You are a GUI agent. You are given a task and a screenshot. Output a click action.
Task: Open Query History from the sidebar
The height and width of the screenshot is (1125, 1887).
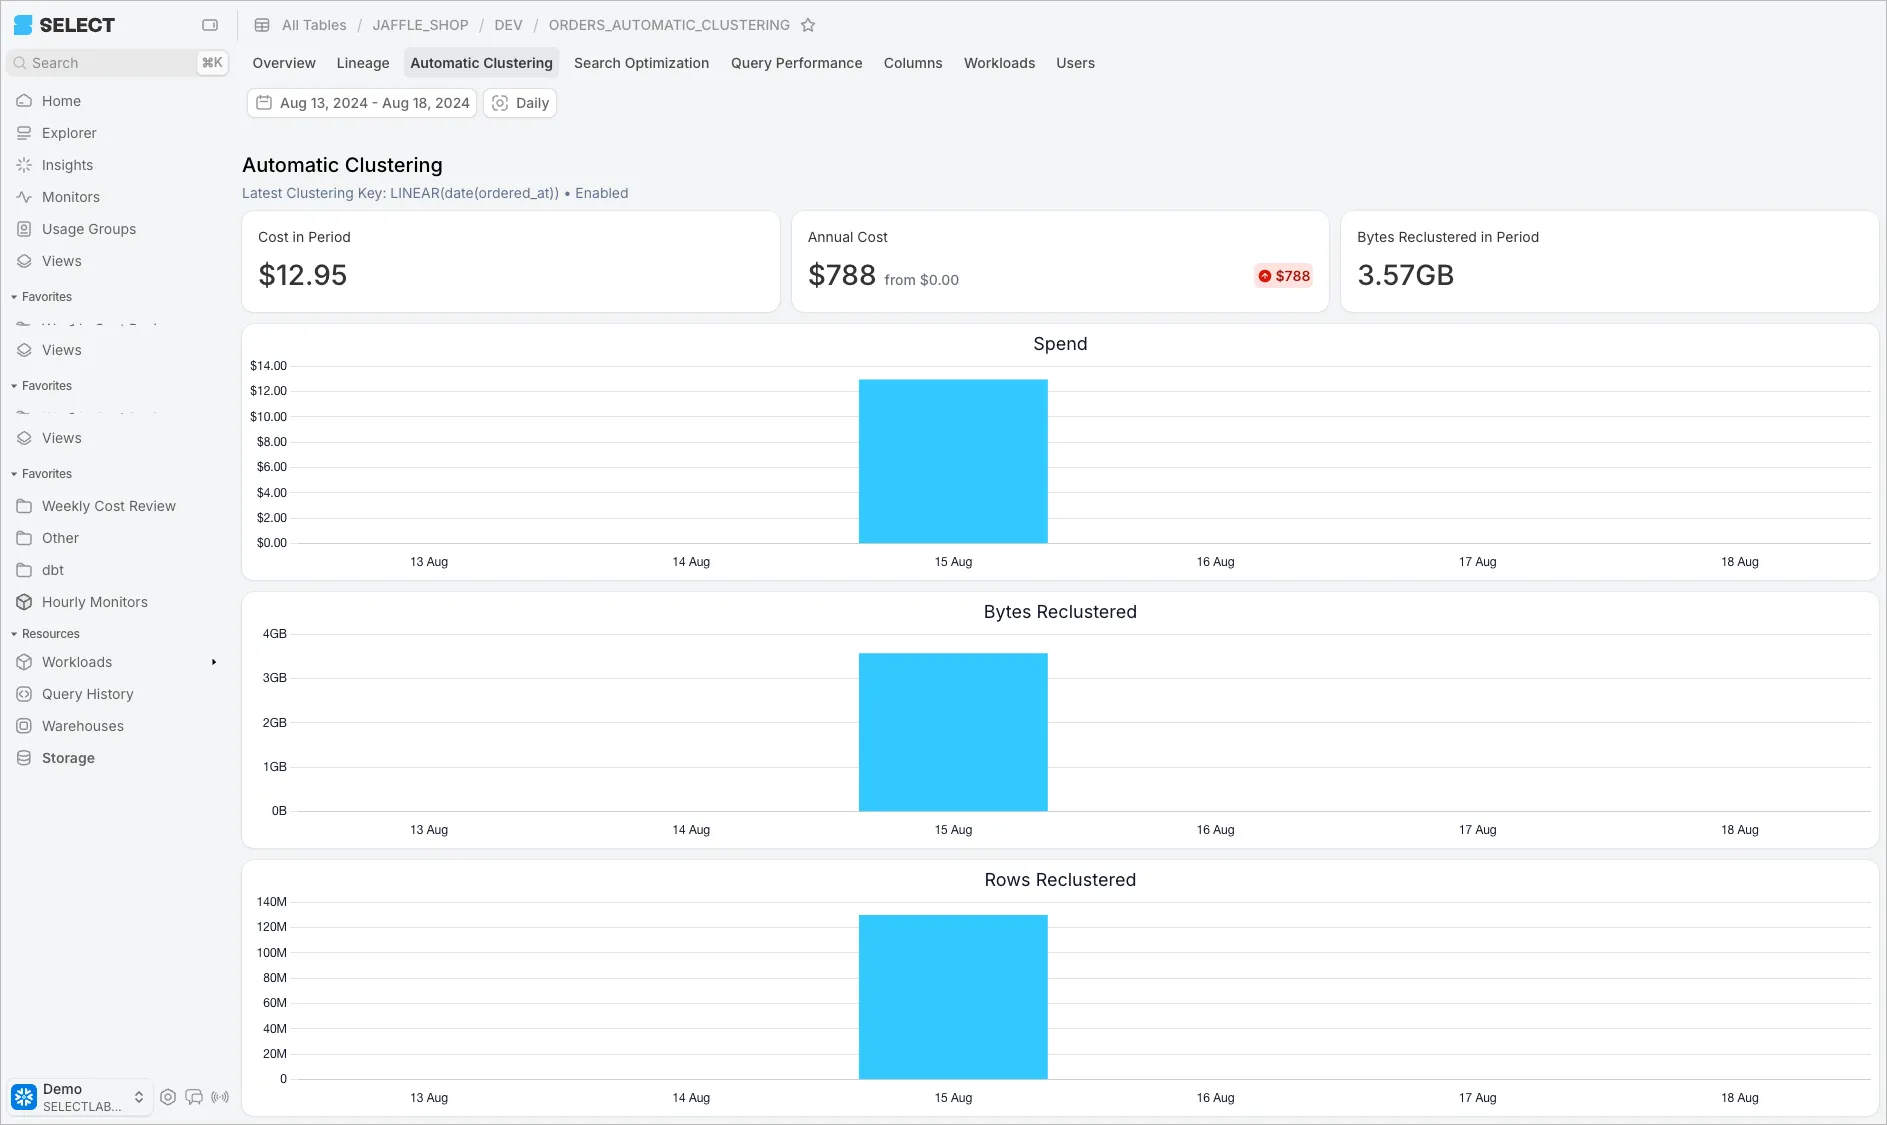[87, 694]
